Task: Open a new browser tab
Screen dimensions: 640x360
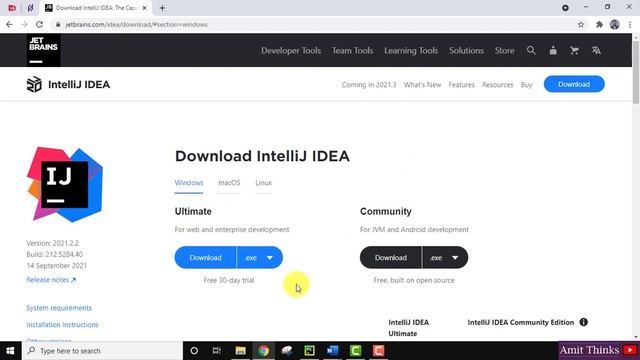Action: click(x=162, y=8)
